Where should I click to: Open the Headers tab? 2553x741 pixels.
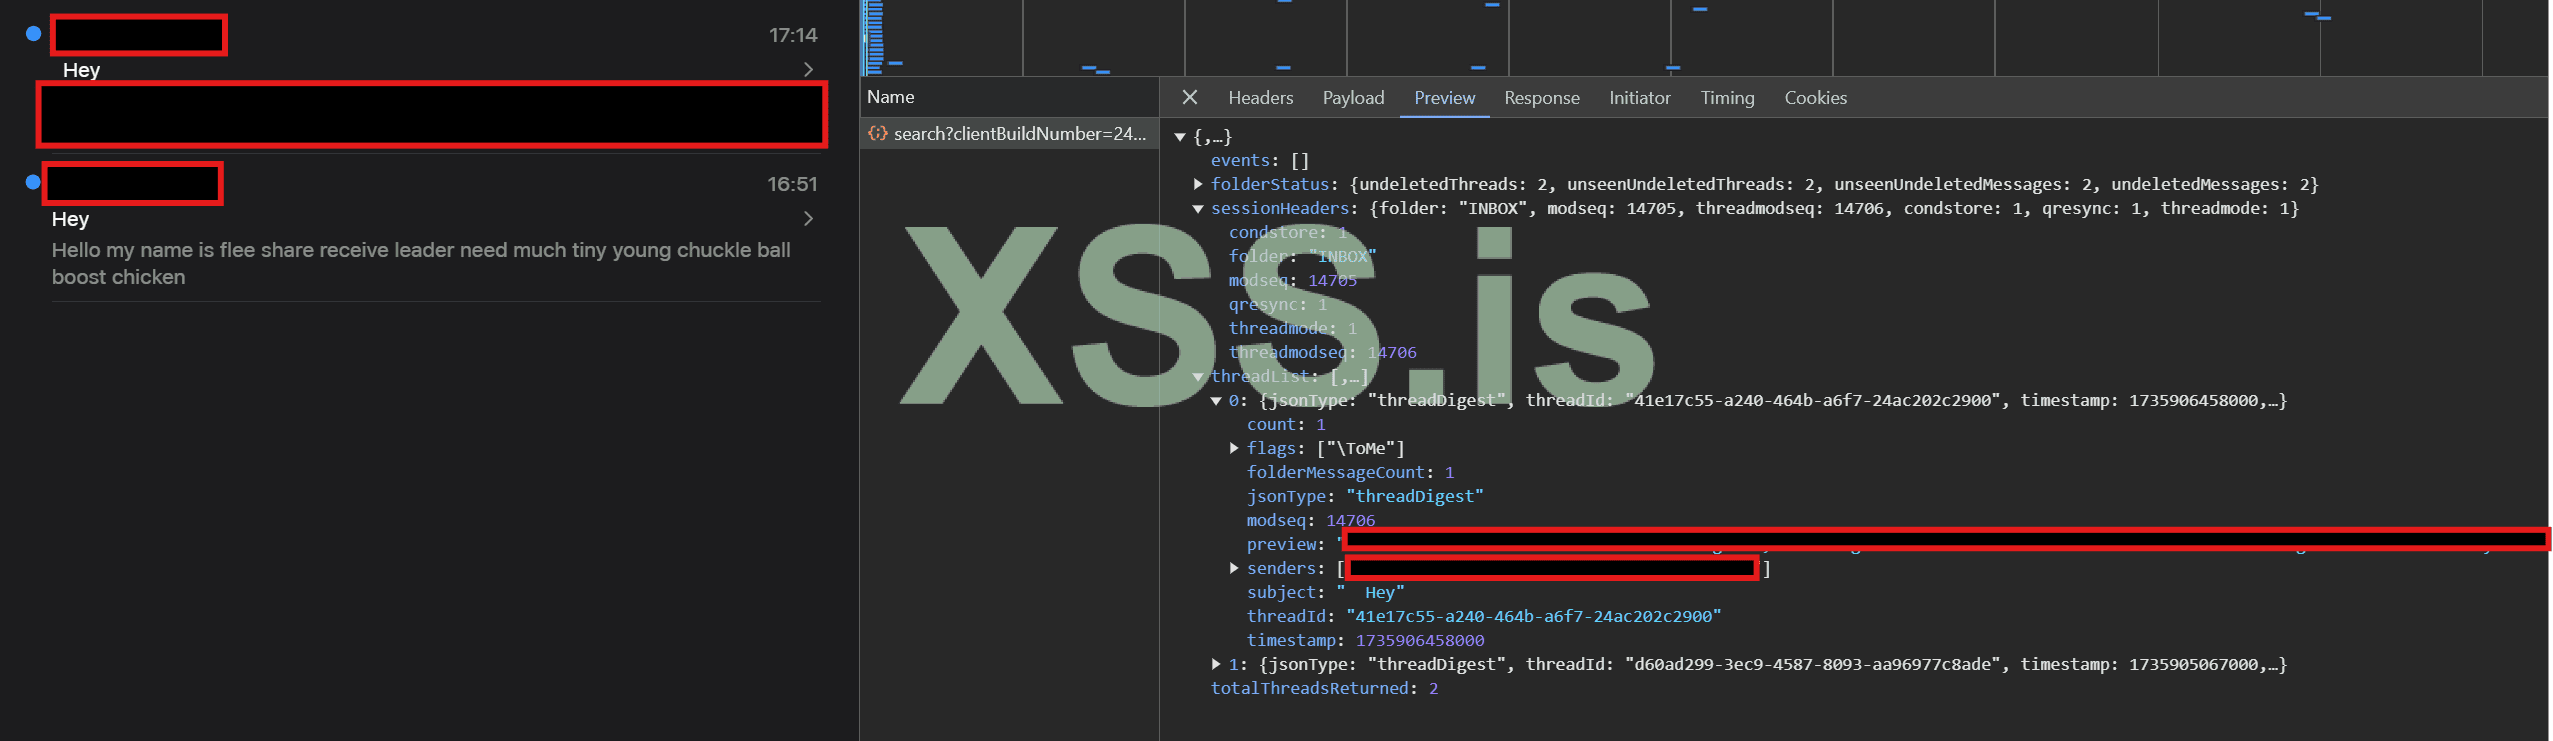(1260, 97)
